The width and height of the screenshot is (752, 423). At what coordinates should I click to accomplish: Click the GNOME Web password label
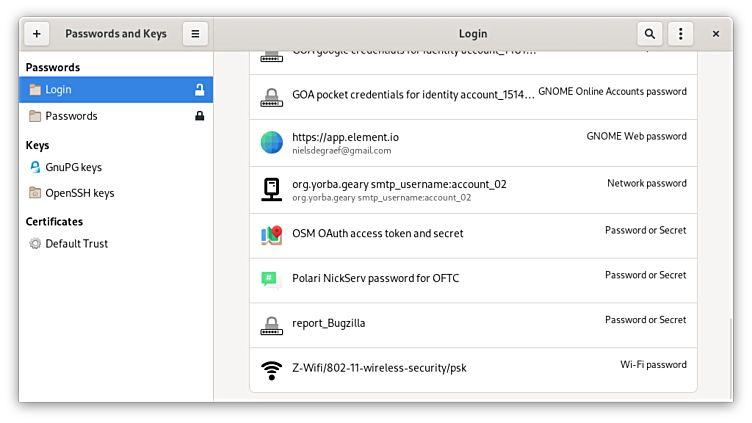click(636, 137)
